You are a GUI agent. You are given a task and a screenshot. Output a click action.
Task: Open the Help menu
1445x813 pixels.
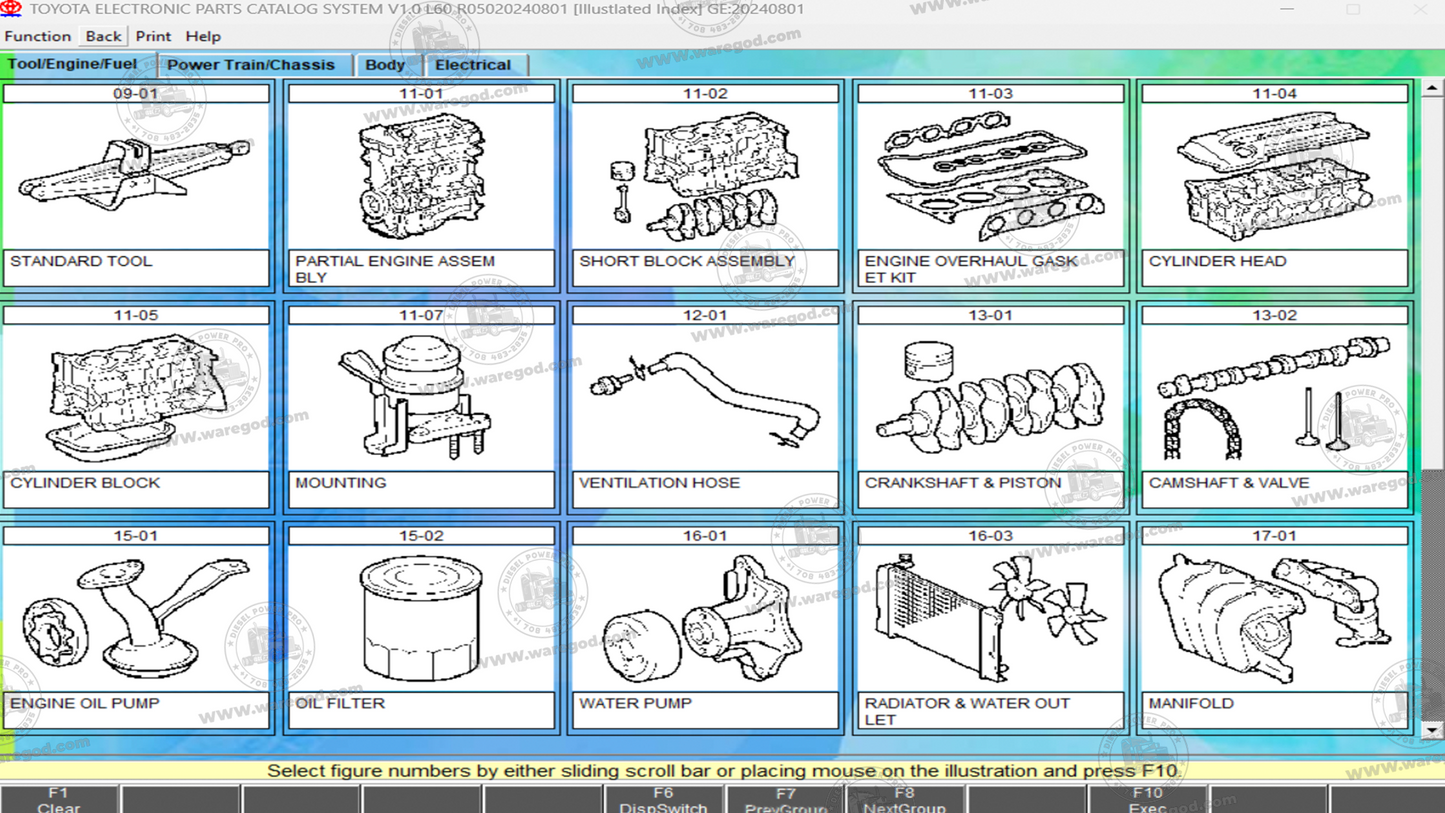tap(203, 36)
